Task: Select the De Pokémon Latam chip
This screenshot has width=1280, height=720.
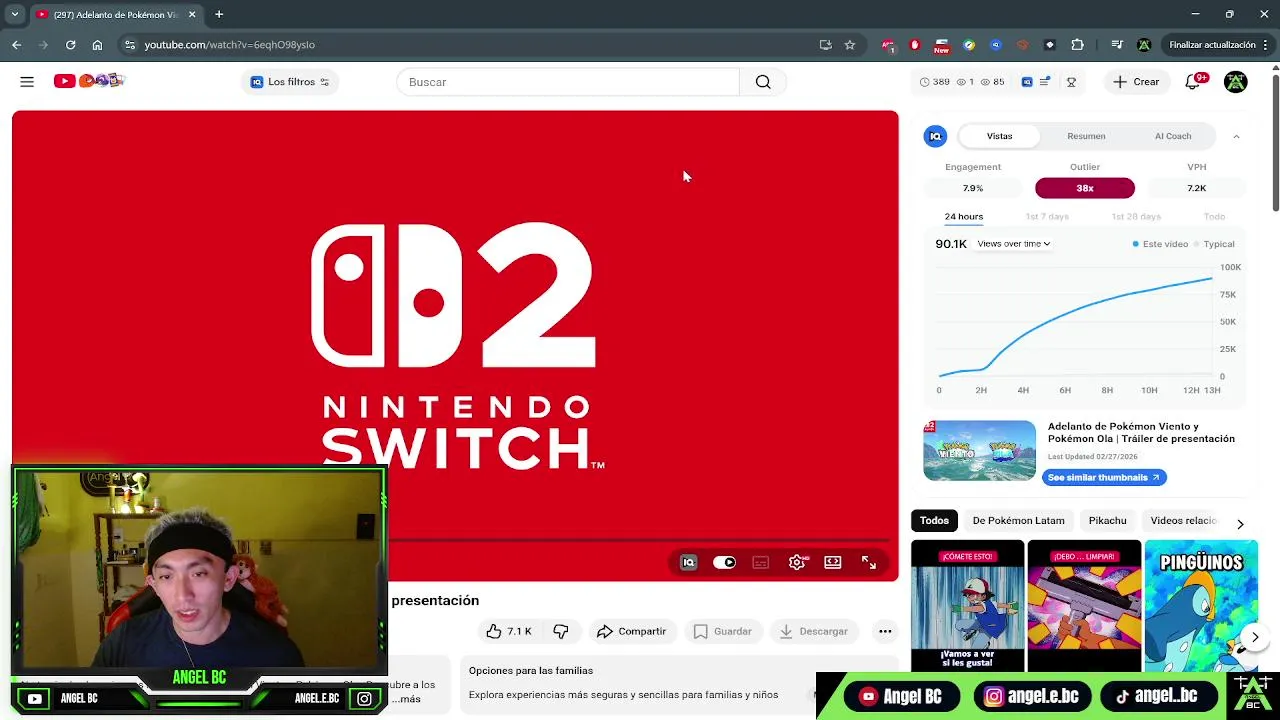Action: [1018, 520]
